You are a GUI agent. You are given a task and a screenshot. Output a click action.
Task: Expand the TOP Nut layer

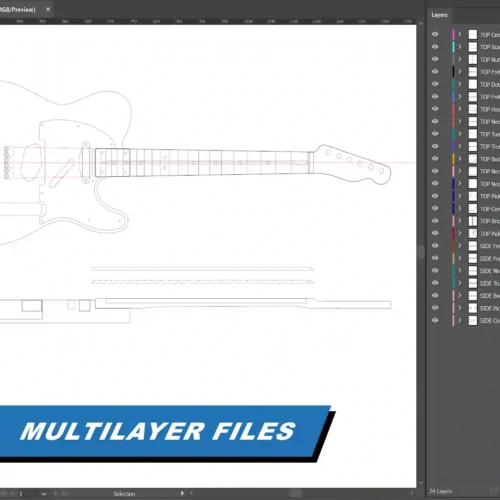460,59
